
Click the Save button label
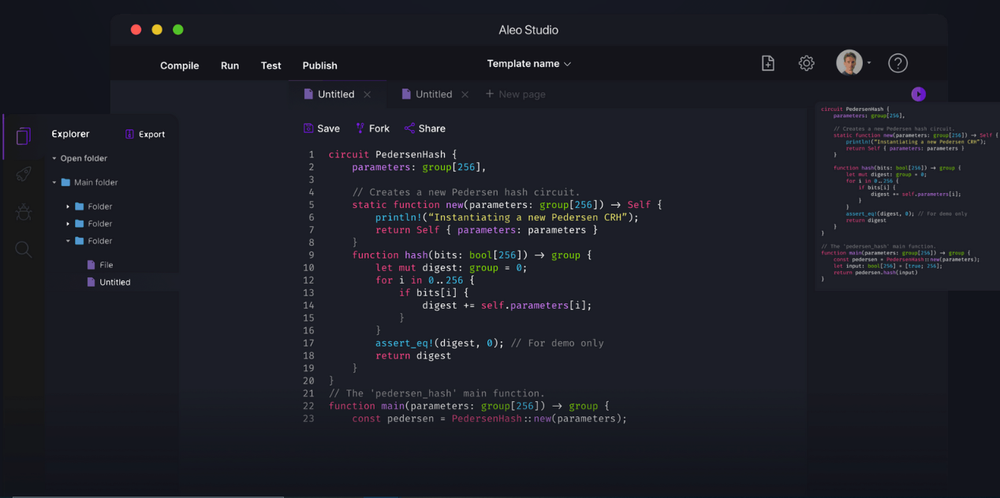click(x=328, y=128)
